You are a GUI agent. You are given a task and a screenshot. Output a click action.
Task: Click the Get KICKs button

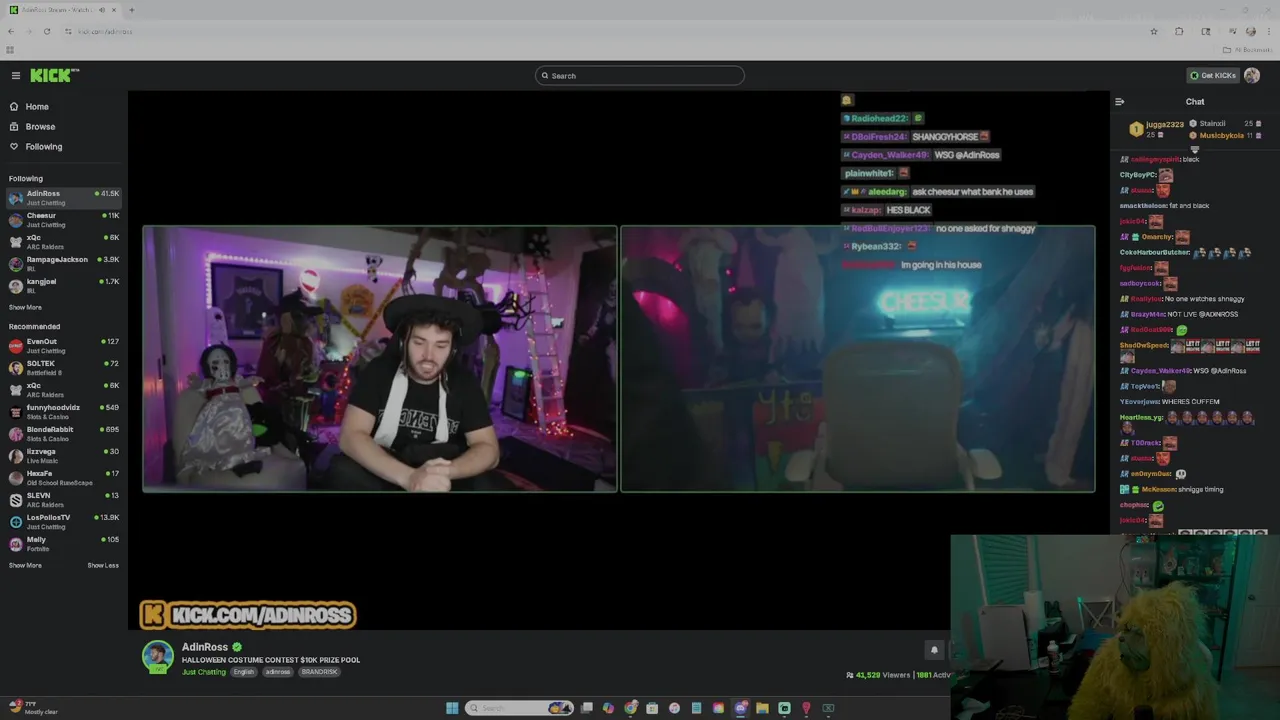[1213, 76]
